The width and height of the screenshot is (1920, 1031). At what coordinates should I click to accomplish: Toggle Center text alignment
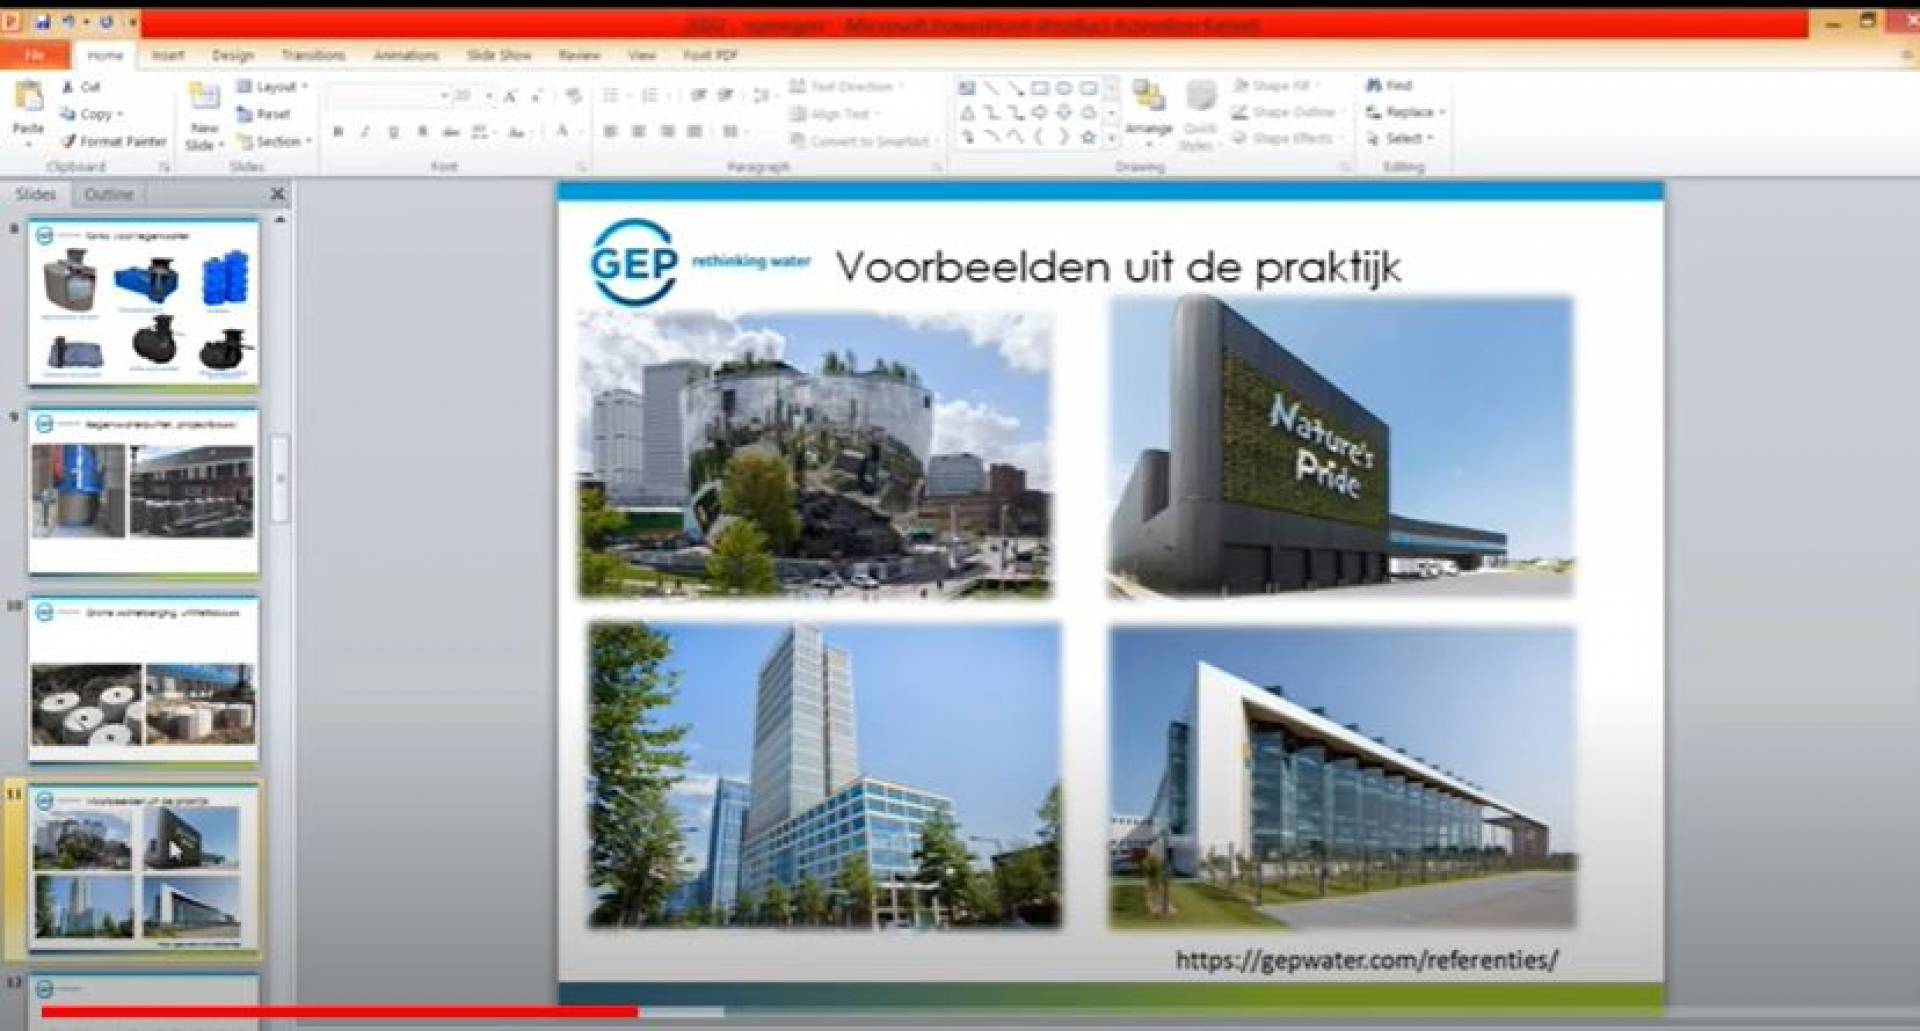point(638,132)
